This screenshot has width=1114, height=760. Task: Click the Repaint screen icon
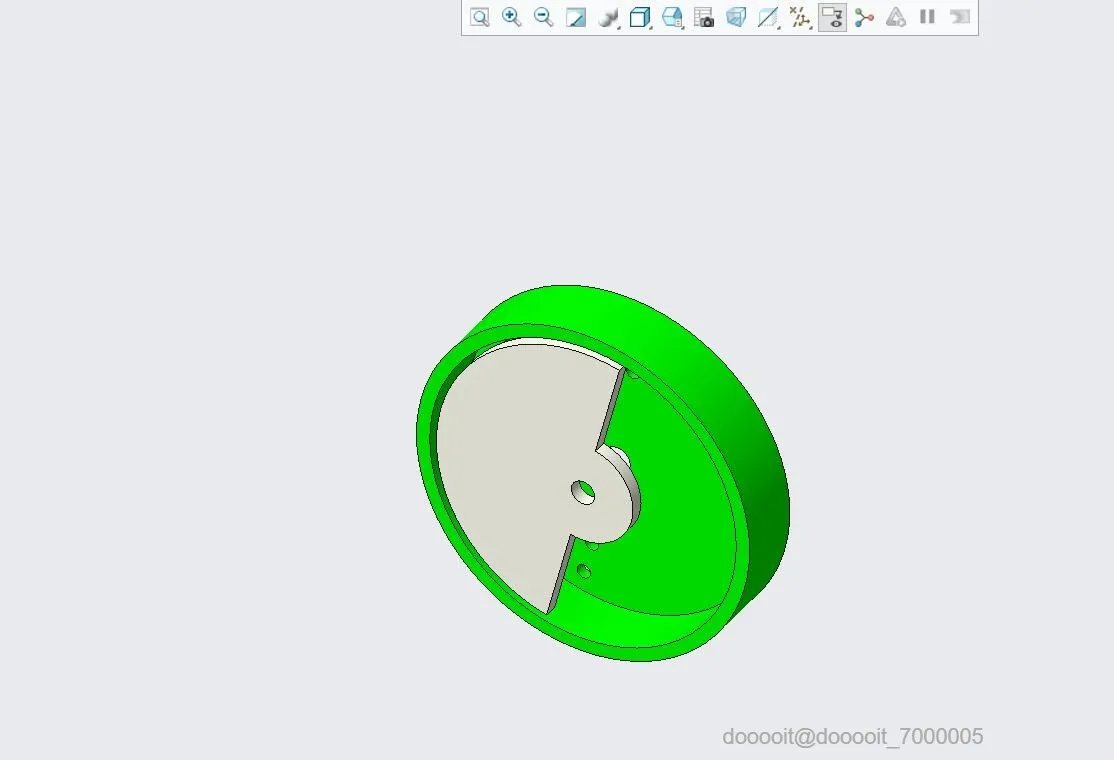pos(575,17)
